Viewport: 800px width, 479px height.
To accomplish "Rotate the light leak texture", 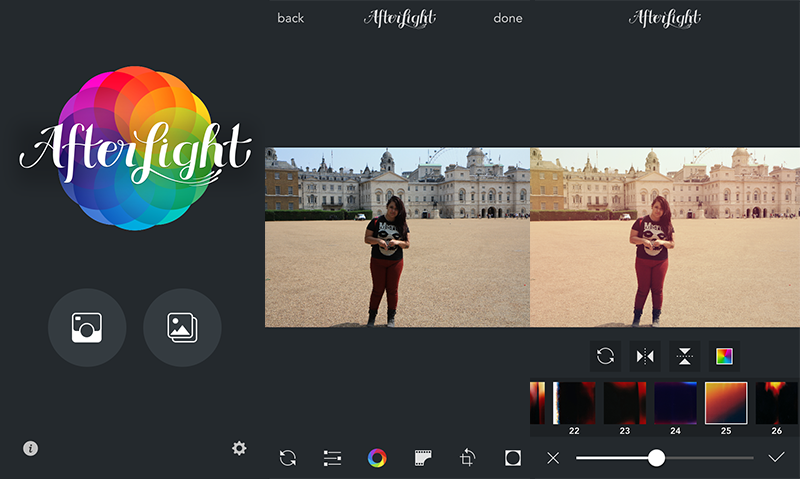I will pyautogui.click(x=605, y=355).
